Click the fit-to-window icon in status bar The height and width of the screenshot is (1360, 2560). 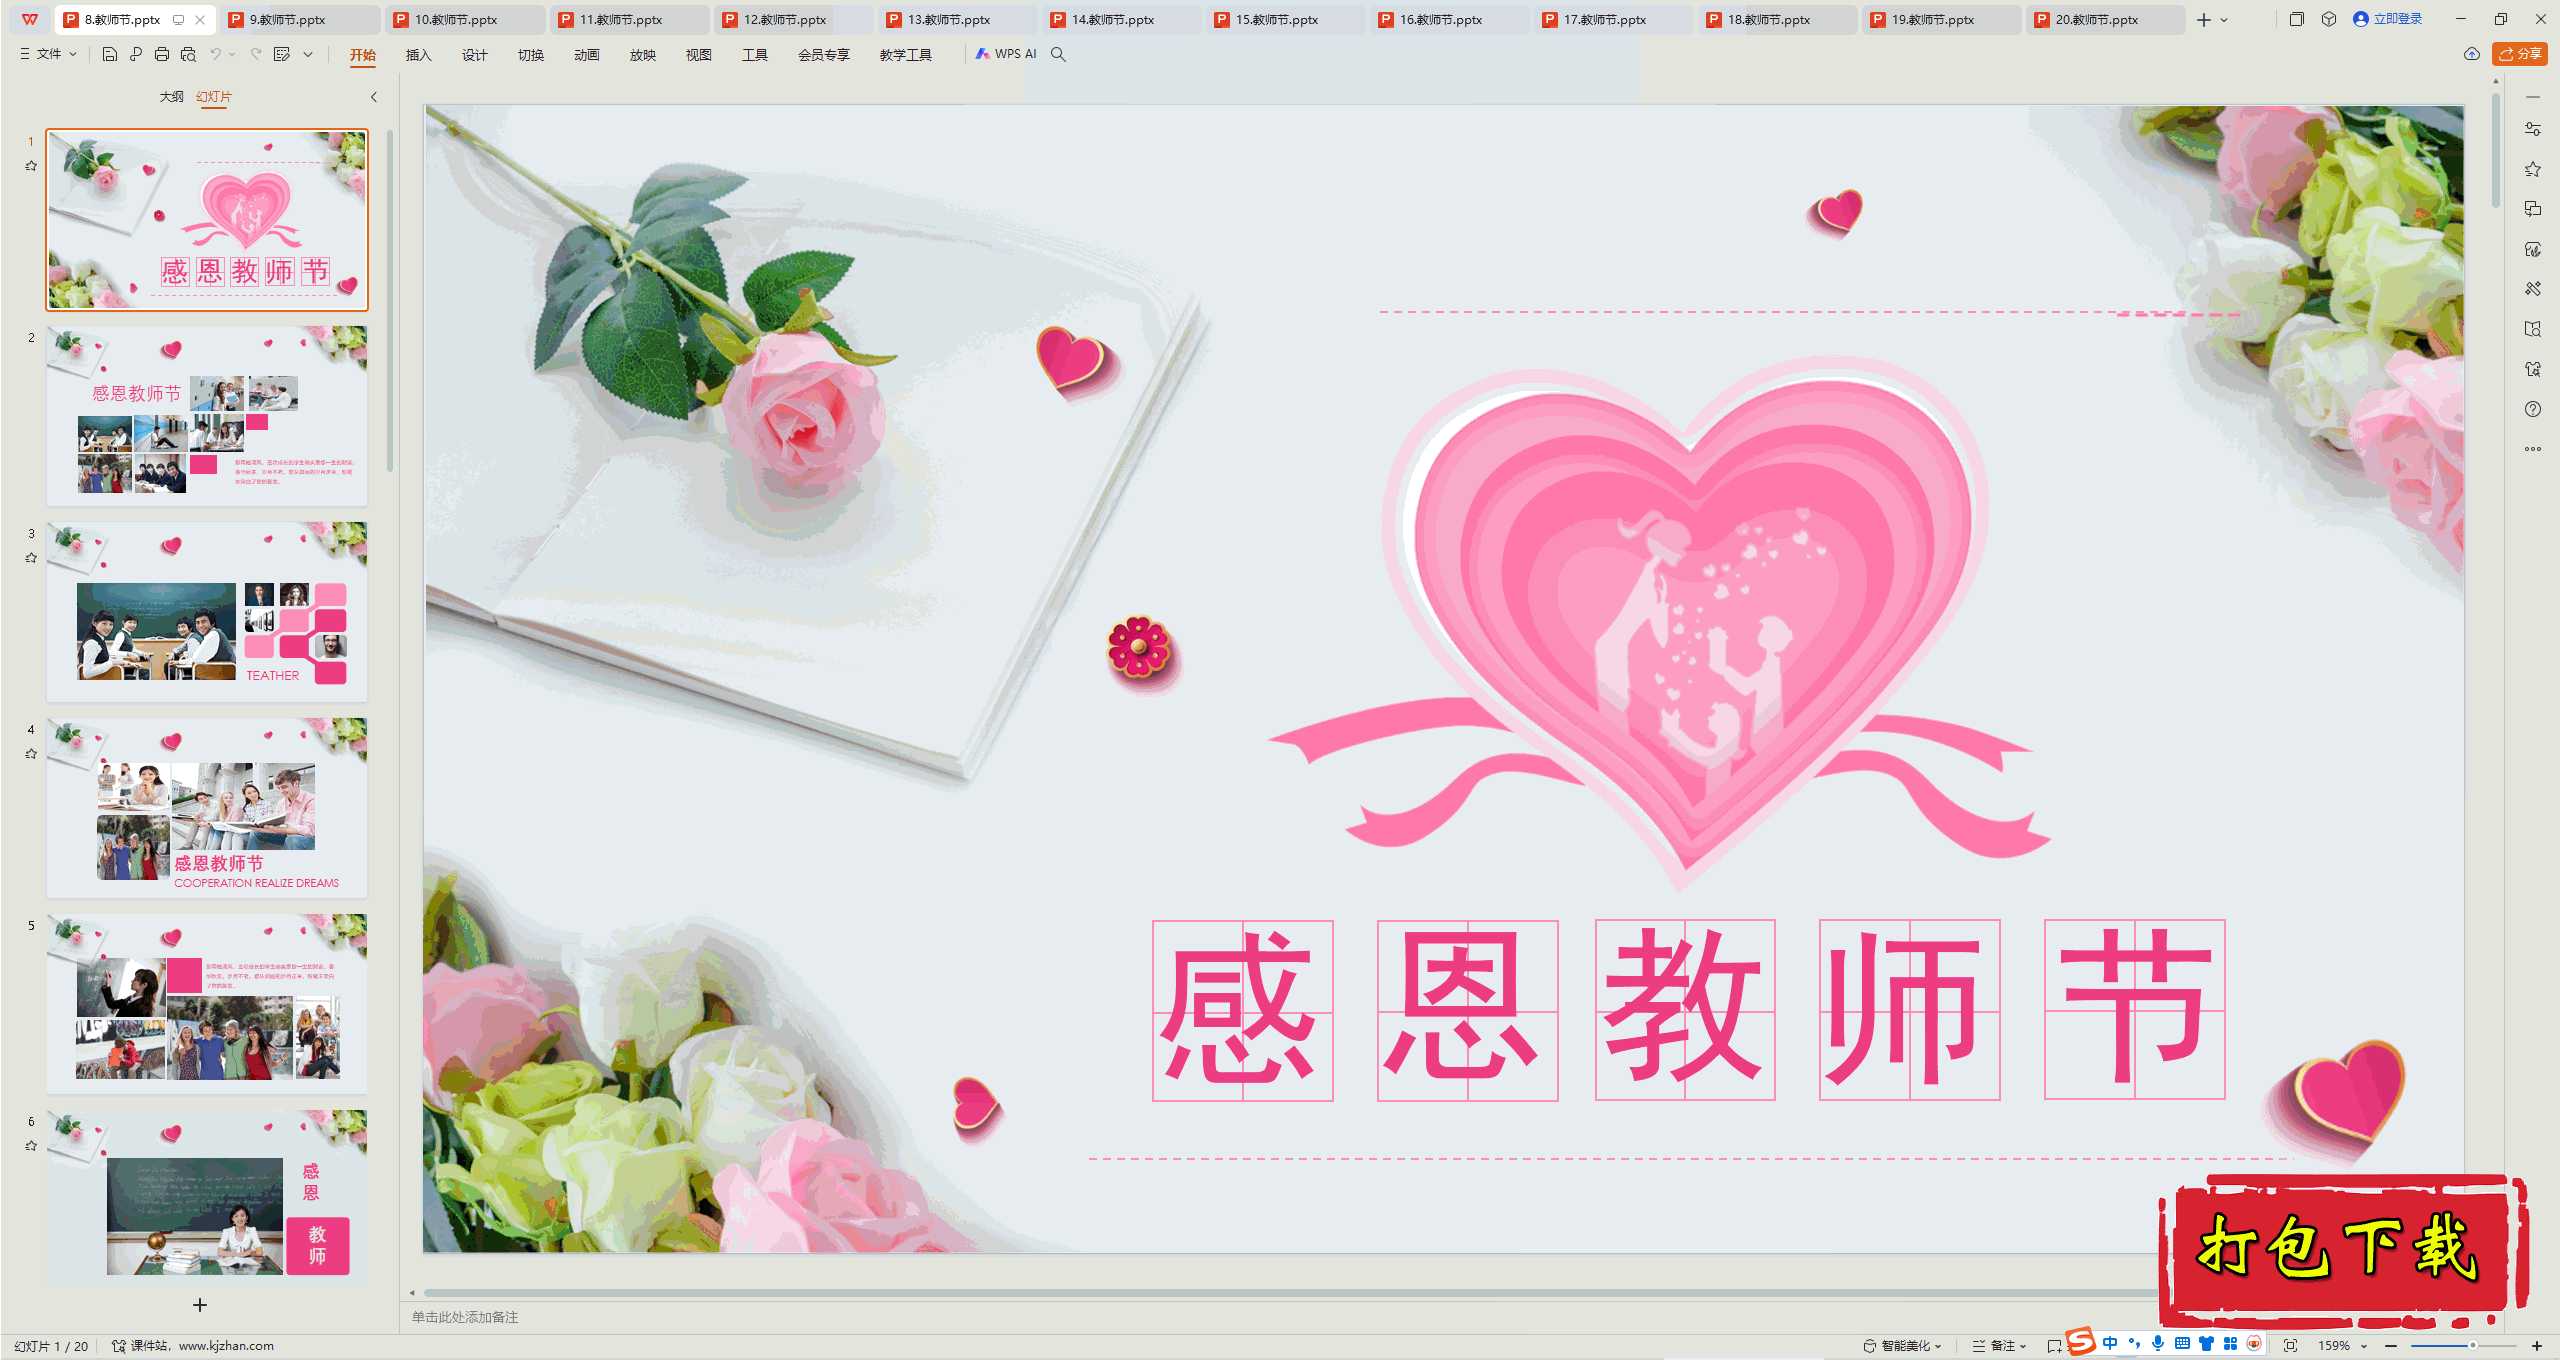pos(2291,1345)
